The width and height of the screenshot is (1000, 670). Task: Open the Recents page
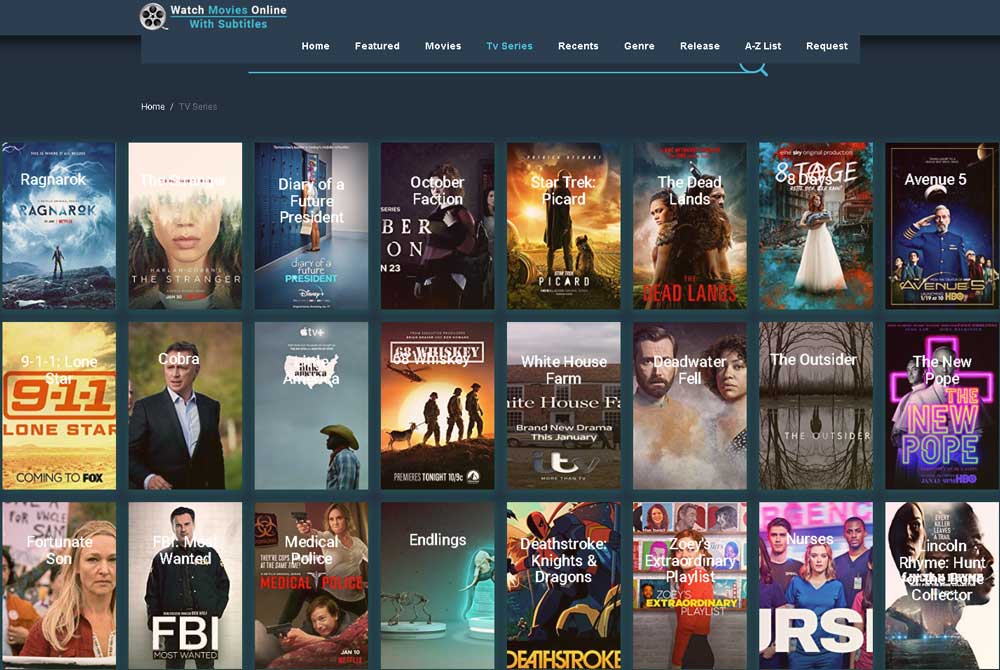coord(578,46)
